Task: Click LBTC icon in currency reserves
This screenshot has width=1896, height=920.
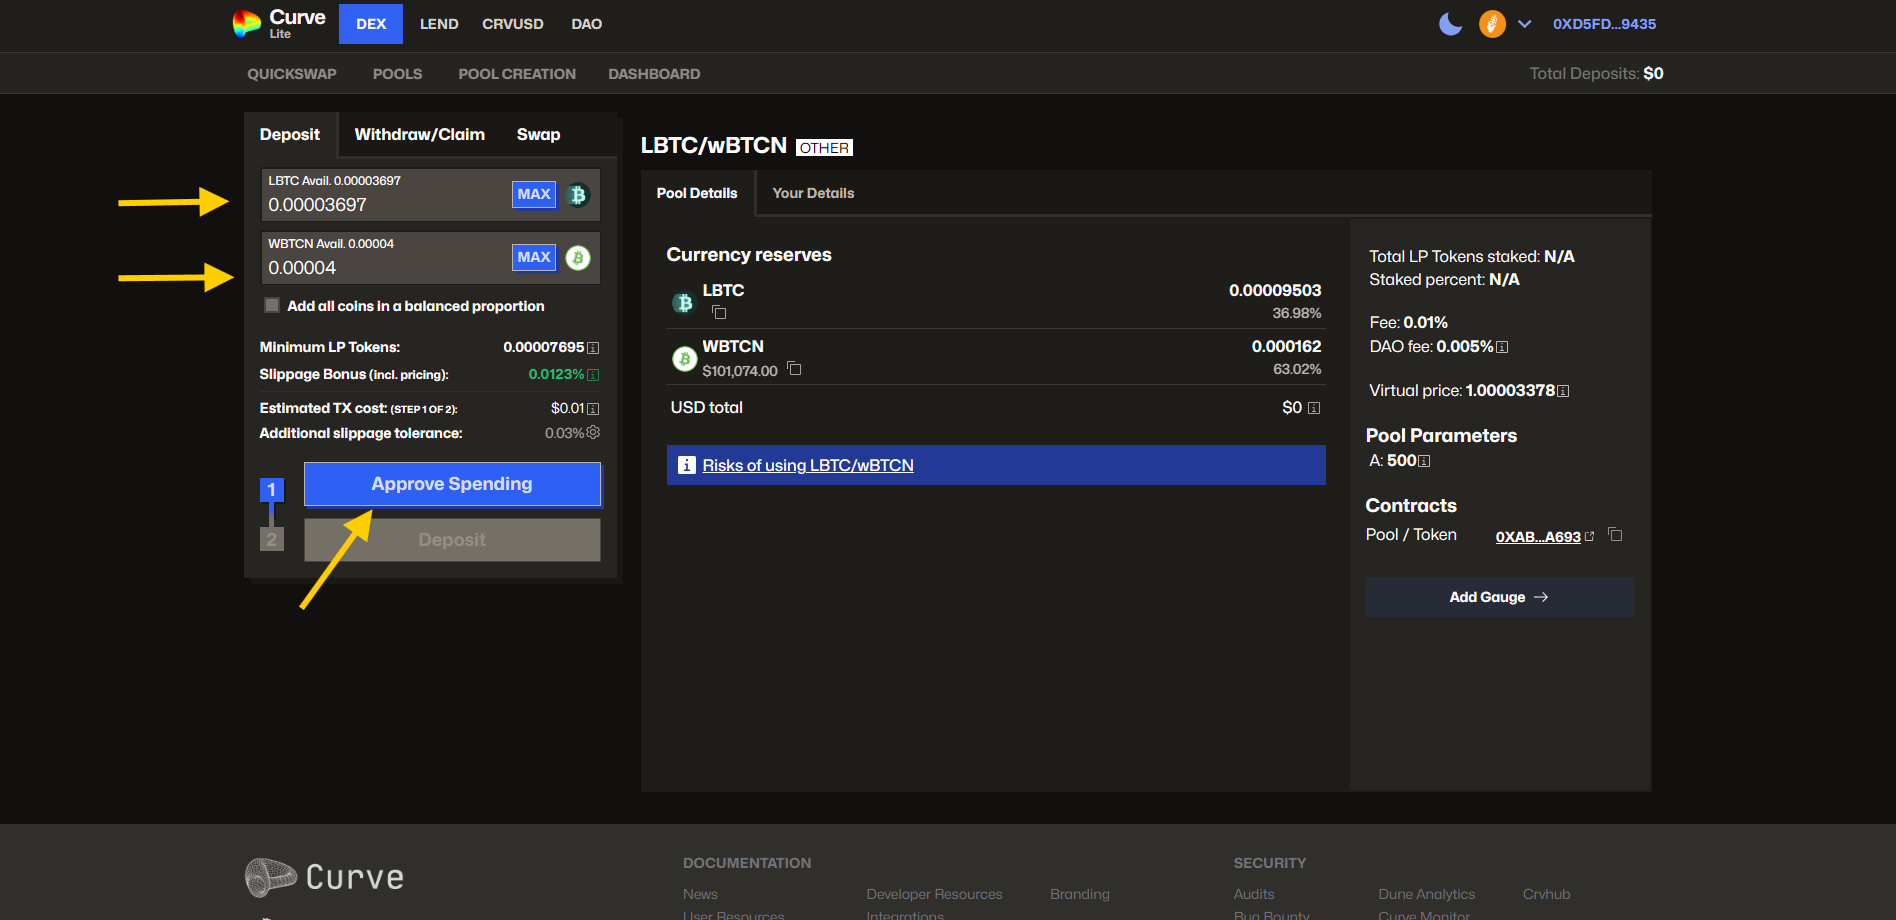Action: tap(684, 302)
